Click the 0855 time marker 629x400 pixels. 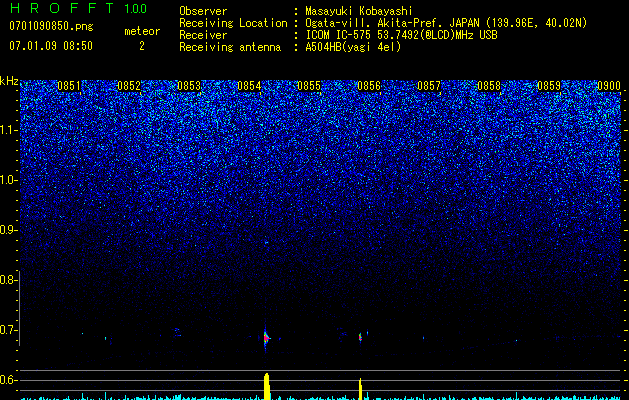click(x=309, y=86)
